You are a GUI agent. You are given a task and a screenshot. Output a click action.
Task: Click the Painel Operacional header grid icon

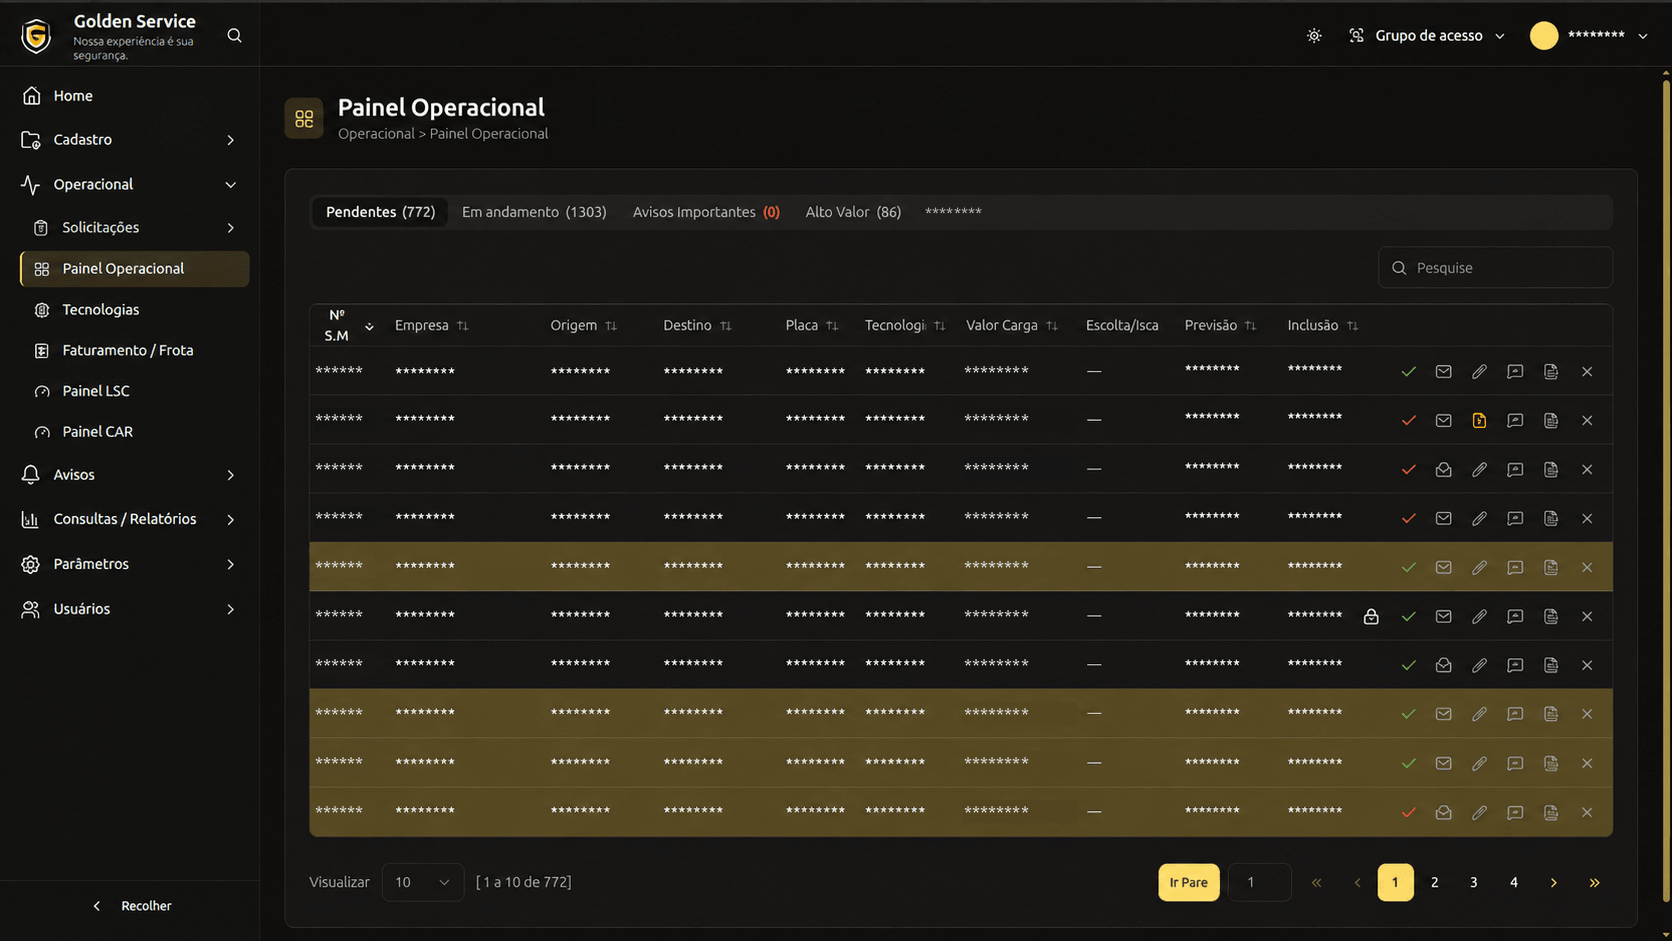click(304, 119)
